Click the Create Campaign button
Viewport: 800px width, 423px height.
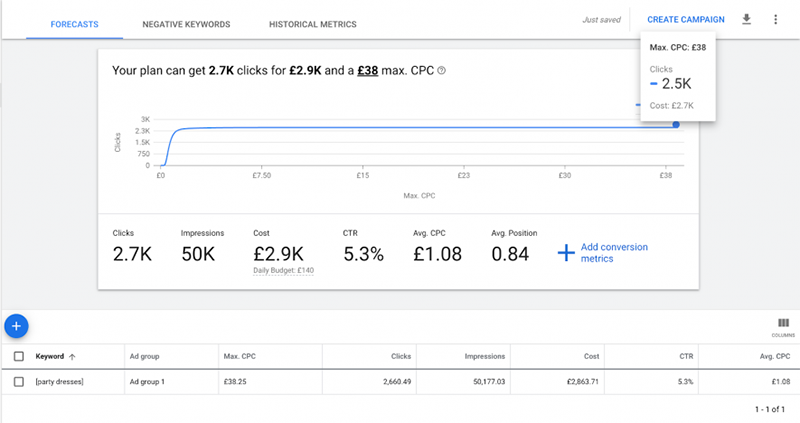point(686,19)
